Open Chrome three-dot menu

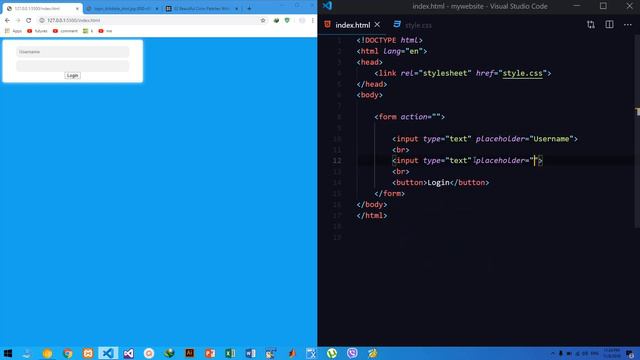[x=313, y=20]
